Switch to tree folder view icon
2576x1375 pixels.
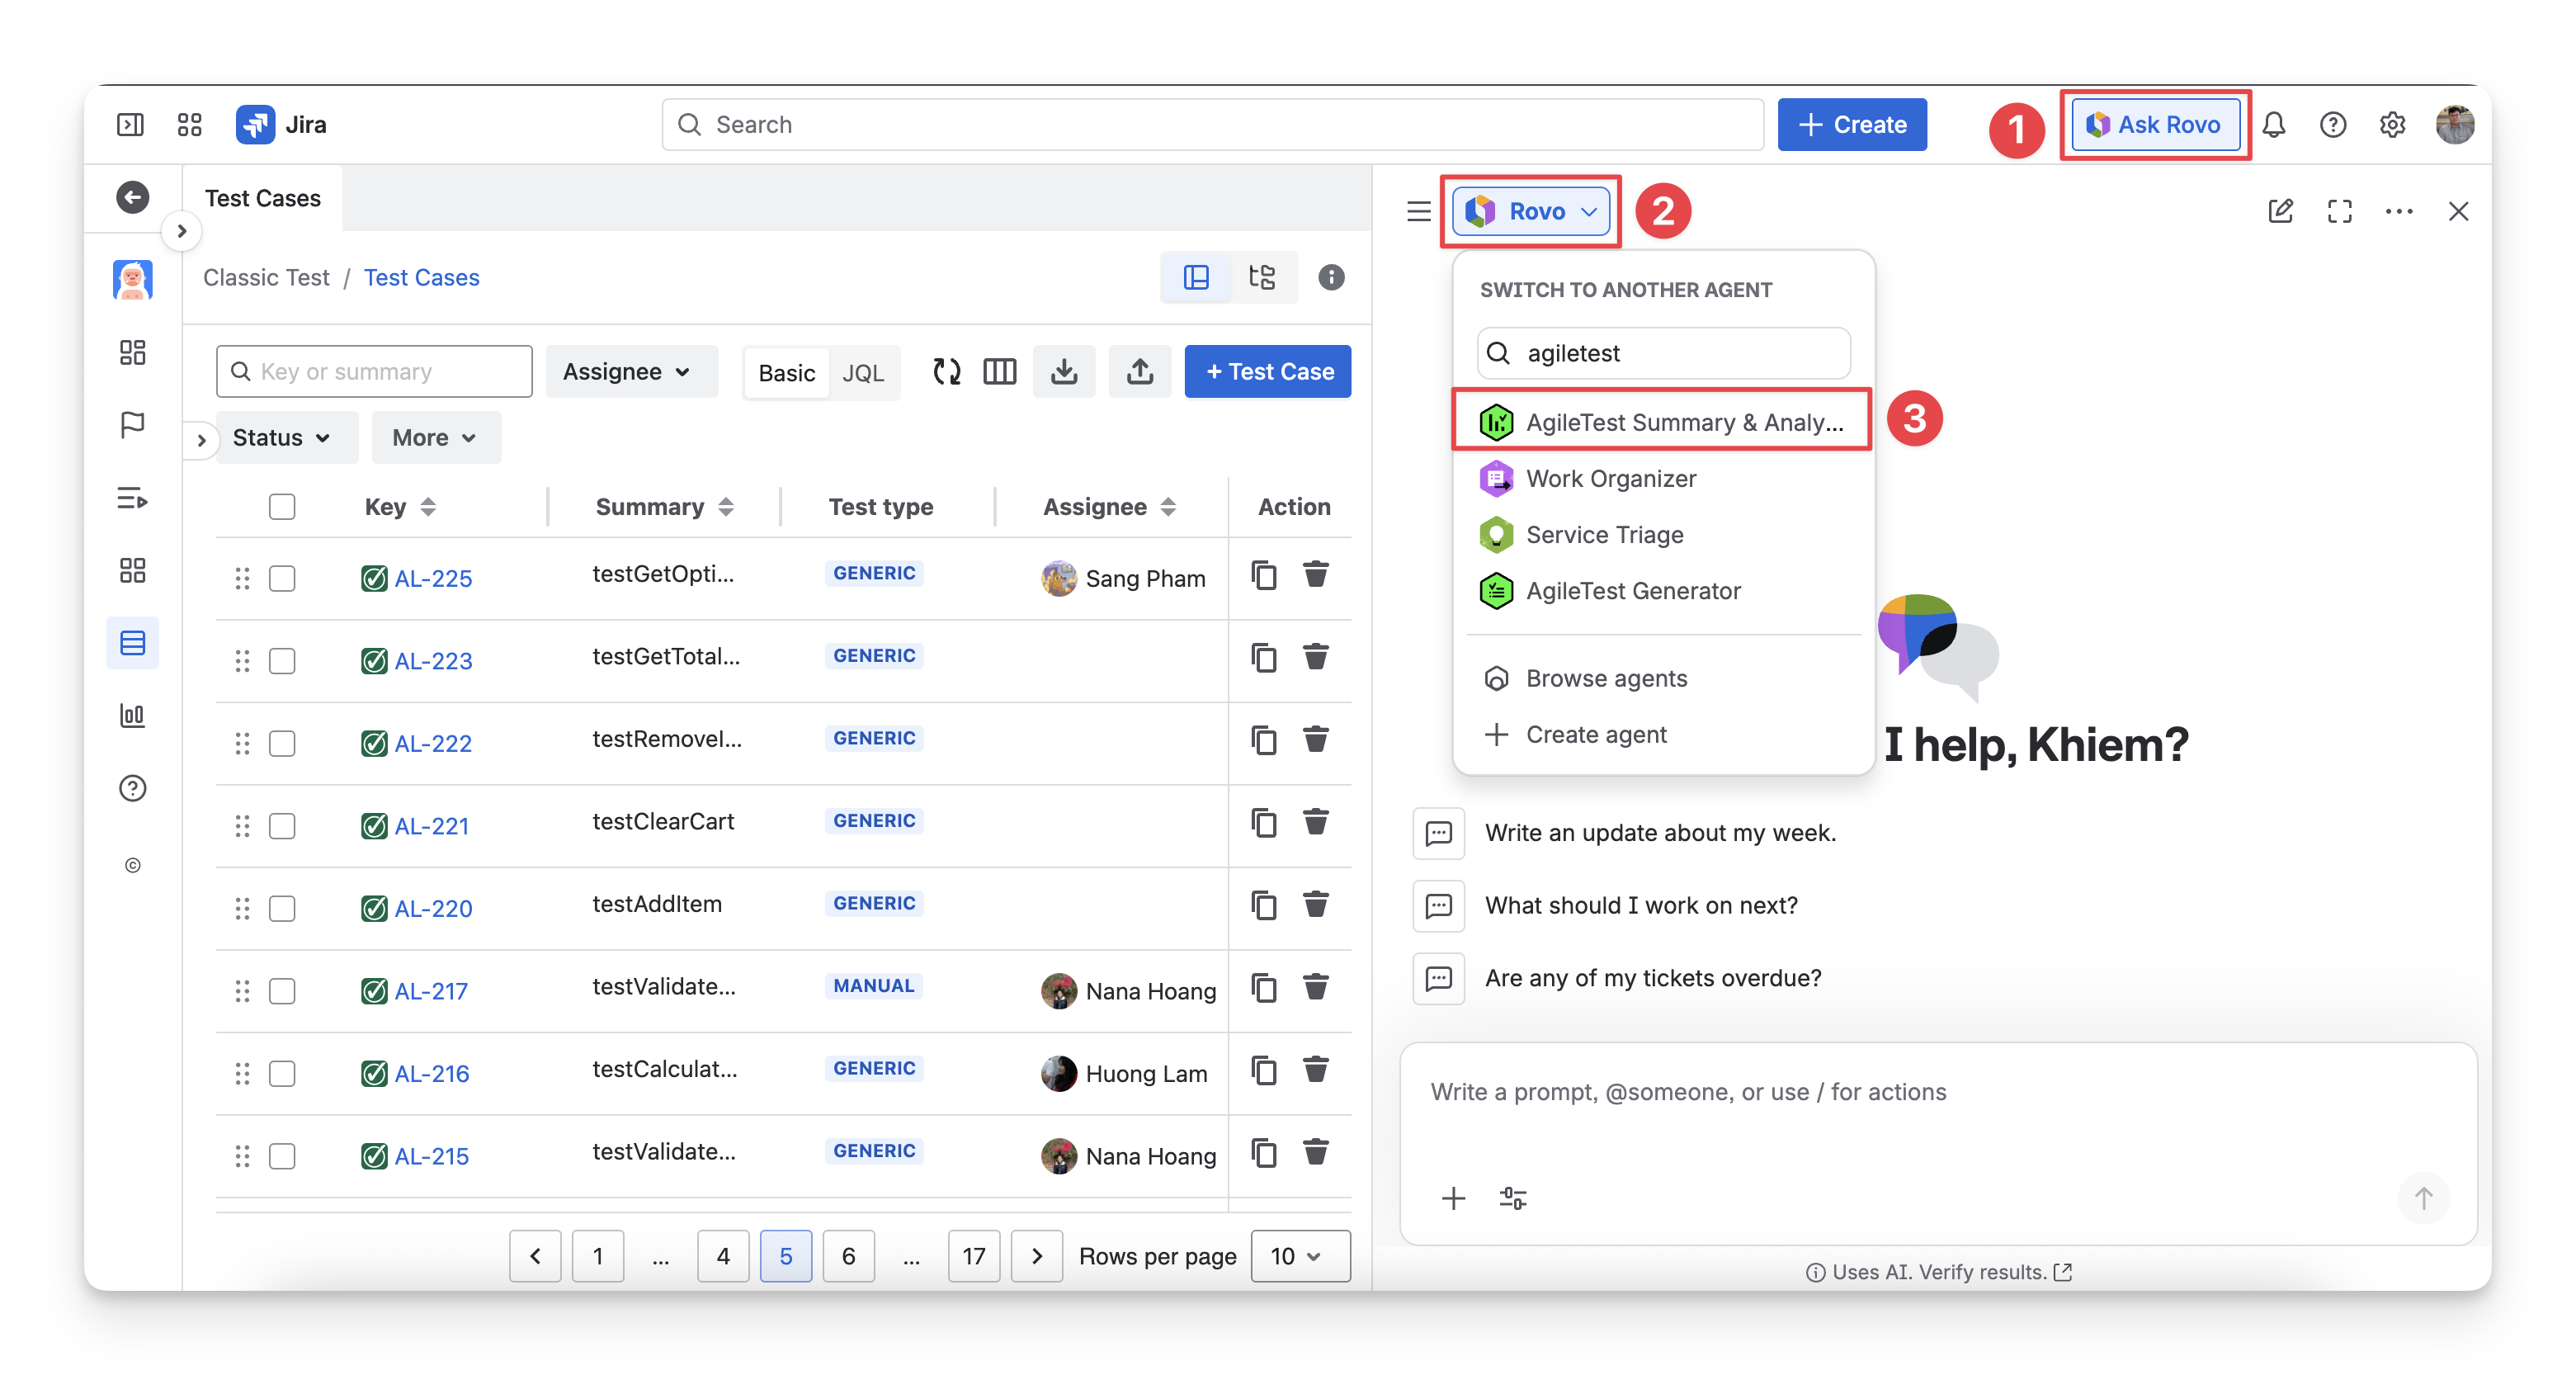click(x=1262, y=277)
